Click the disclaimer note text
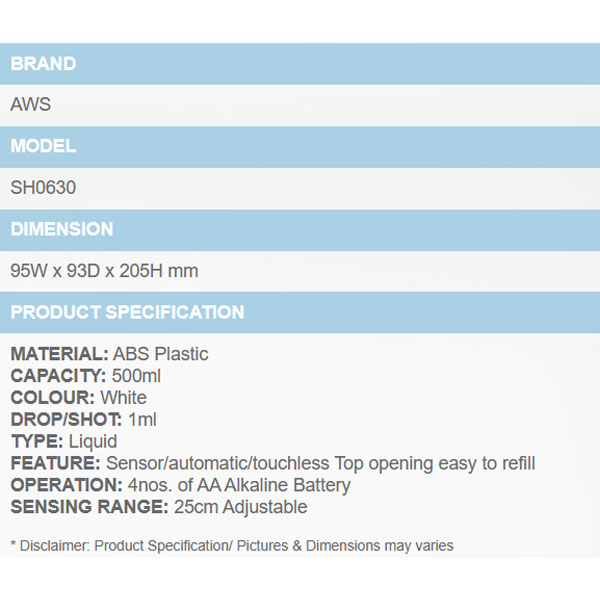600x600 pixels. [232, 546]
